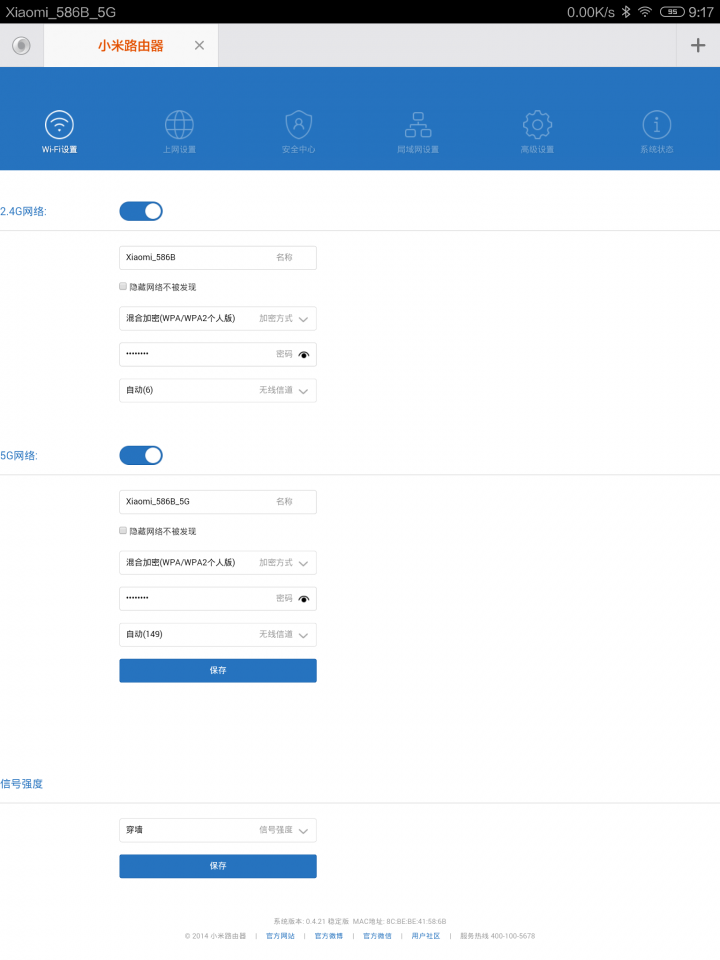The height and width of the screenshot is (960, 720).
Task: Open the 官方微博 footer link
Action: coord(329,936)
